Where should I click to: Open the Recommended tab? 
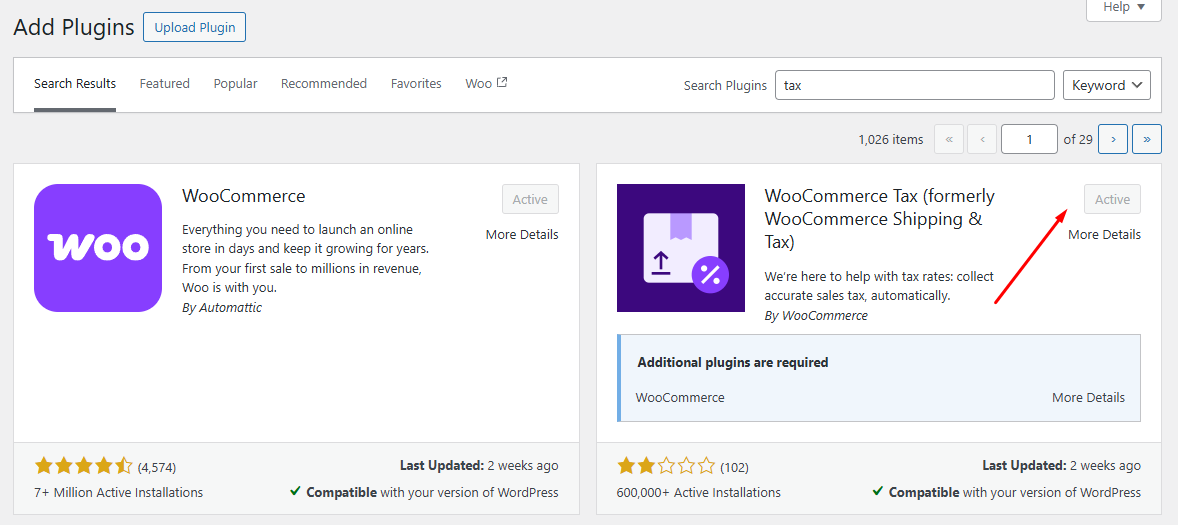click(x=324, y=83)
